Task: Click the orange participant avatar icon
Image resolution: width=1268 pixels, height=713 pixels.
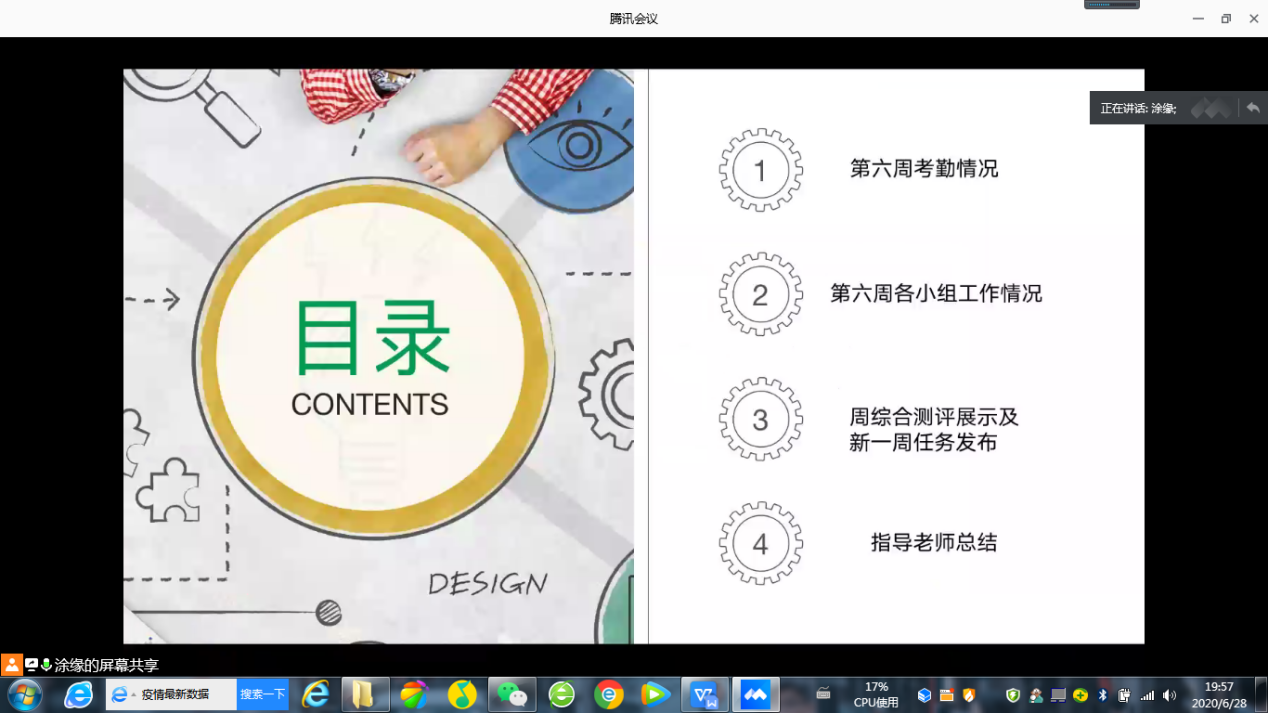Action: [12, 665]
